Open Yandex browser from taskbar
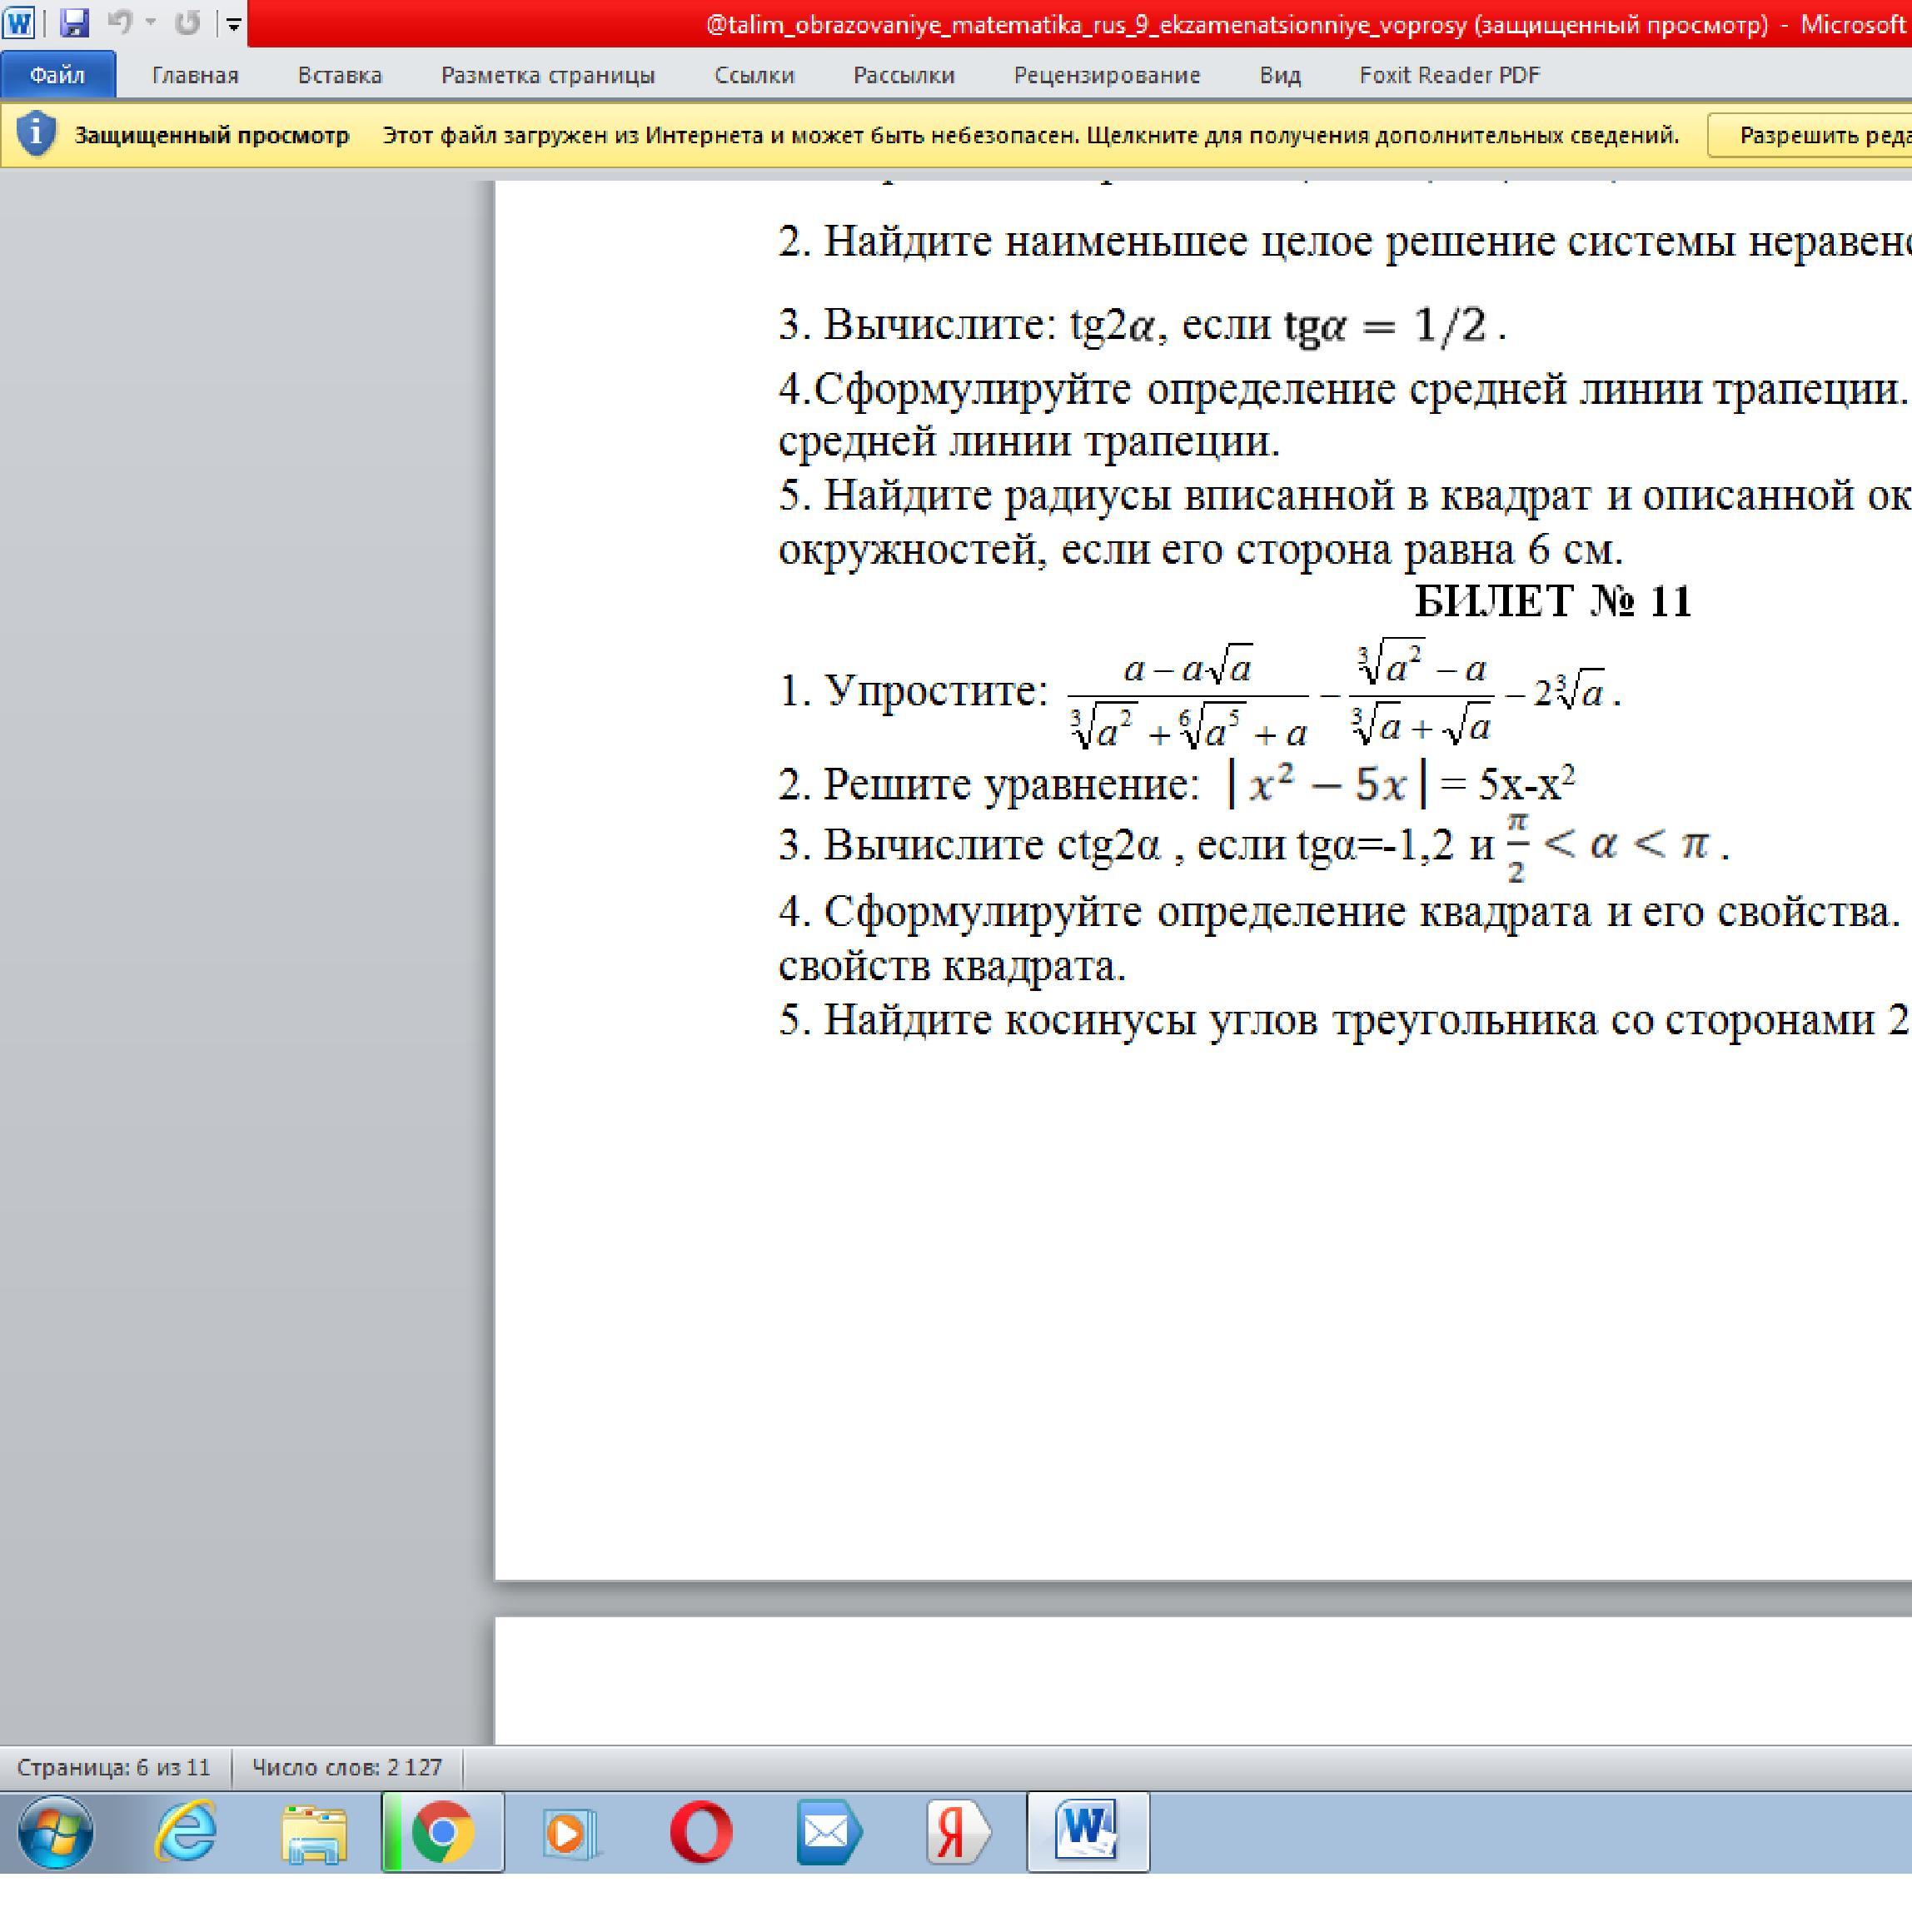This screenshot has height=1932, width=1912. 957,1831
